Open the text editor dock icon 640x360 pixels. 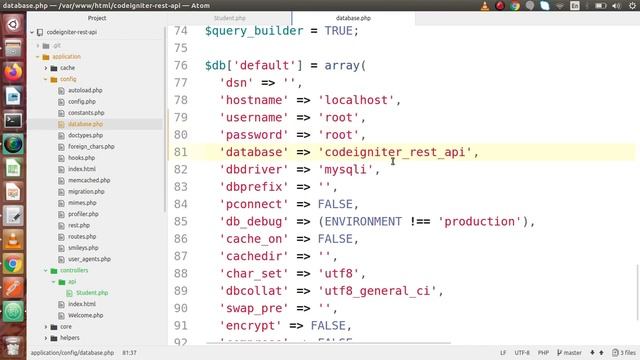coord(13,216)
